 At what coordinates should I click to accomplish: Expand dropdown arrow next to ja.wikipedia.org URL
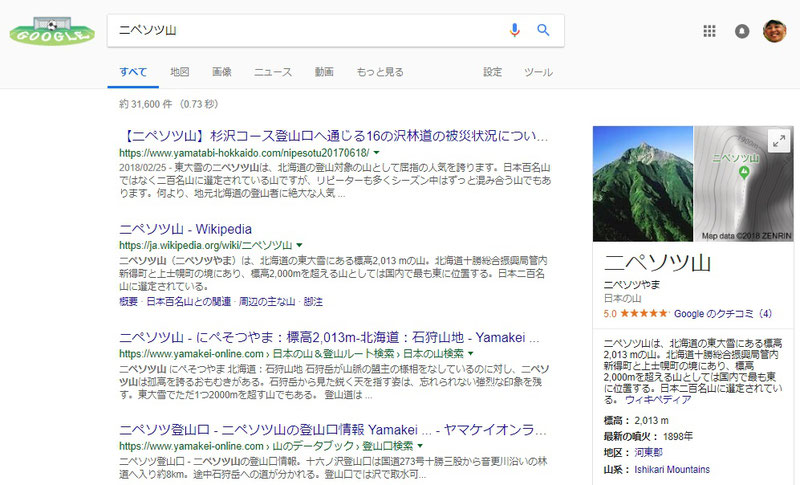299,245
